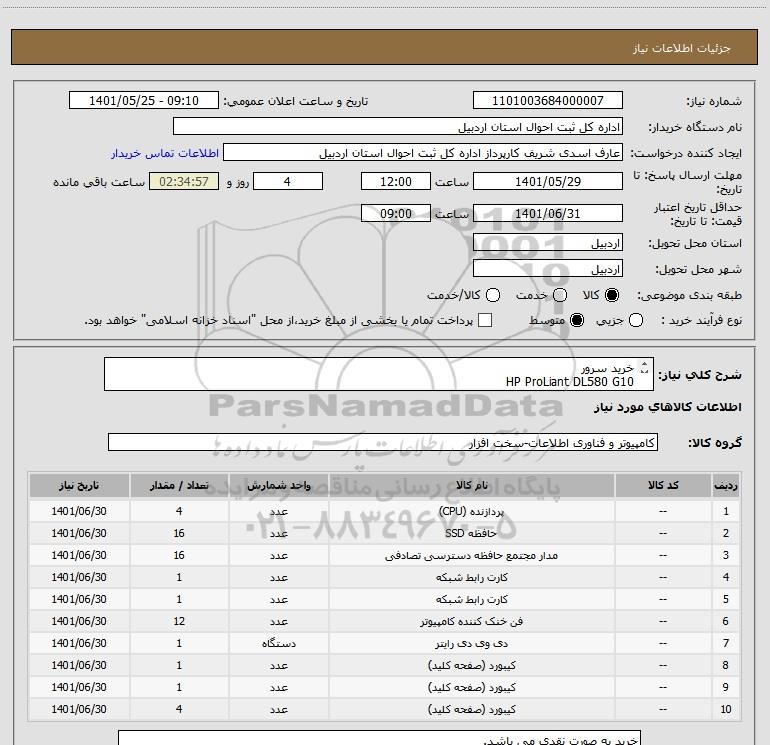Image resolution: width=770 pixels, height=745 pixels.
Task: Select the متوسط purchase type radio
Action: tap(577, 320)
